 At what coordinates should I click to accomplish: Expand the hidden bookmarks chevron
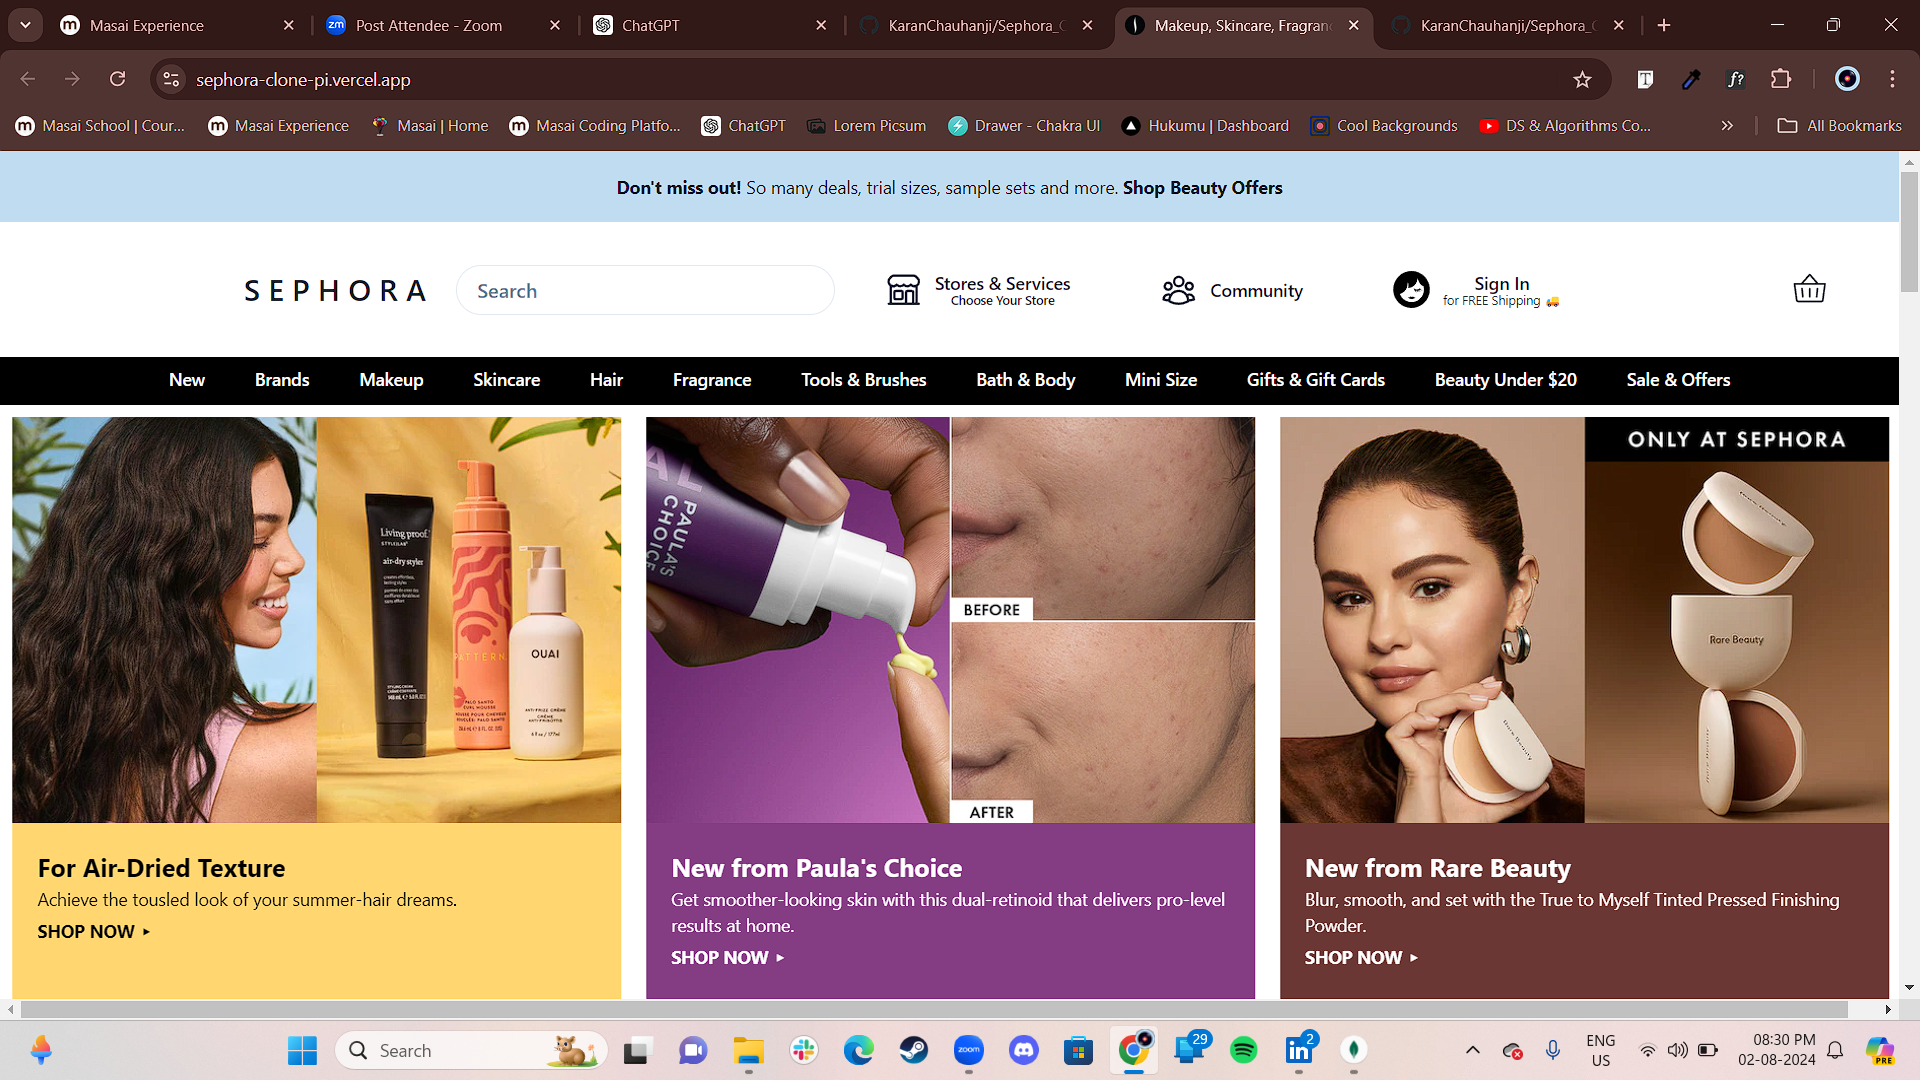(1726, 125)
